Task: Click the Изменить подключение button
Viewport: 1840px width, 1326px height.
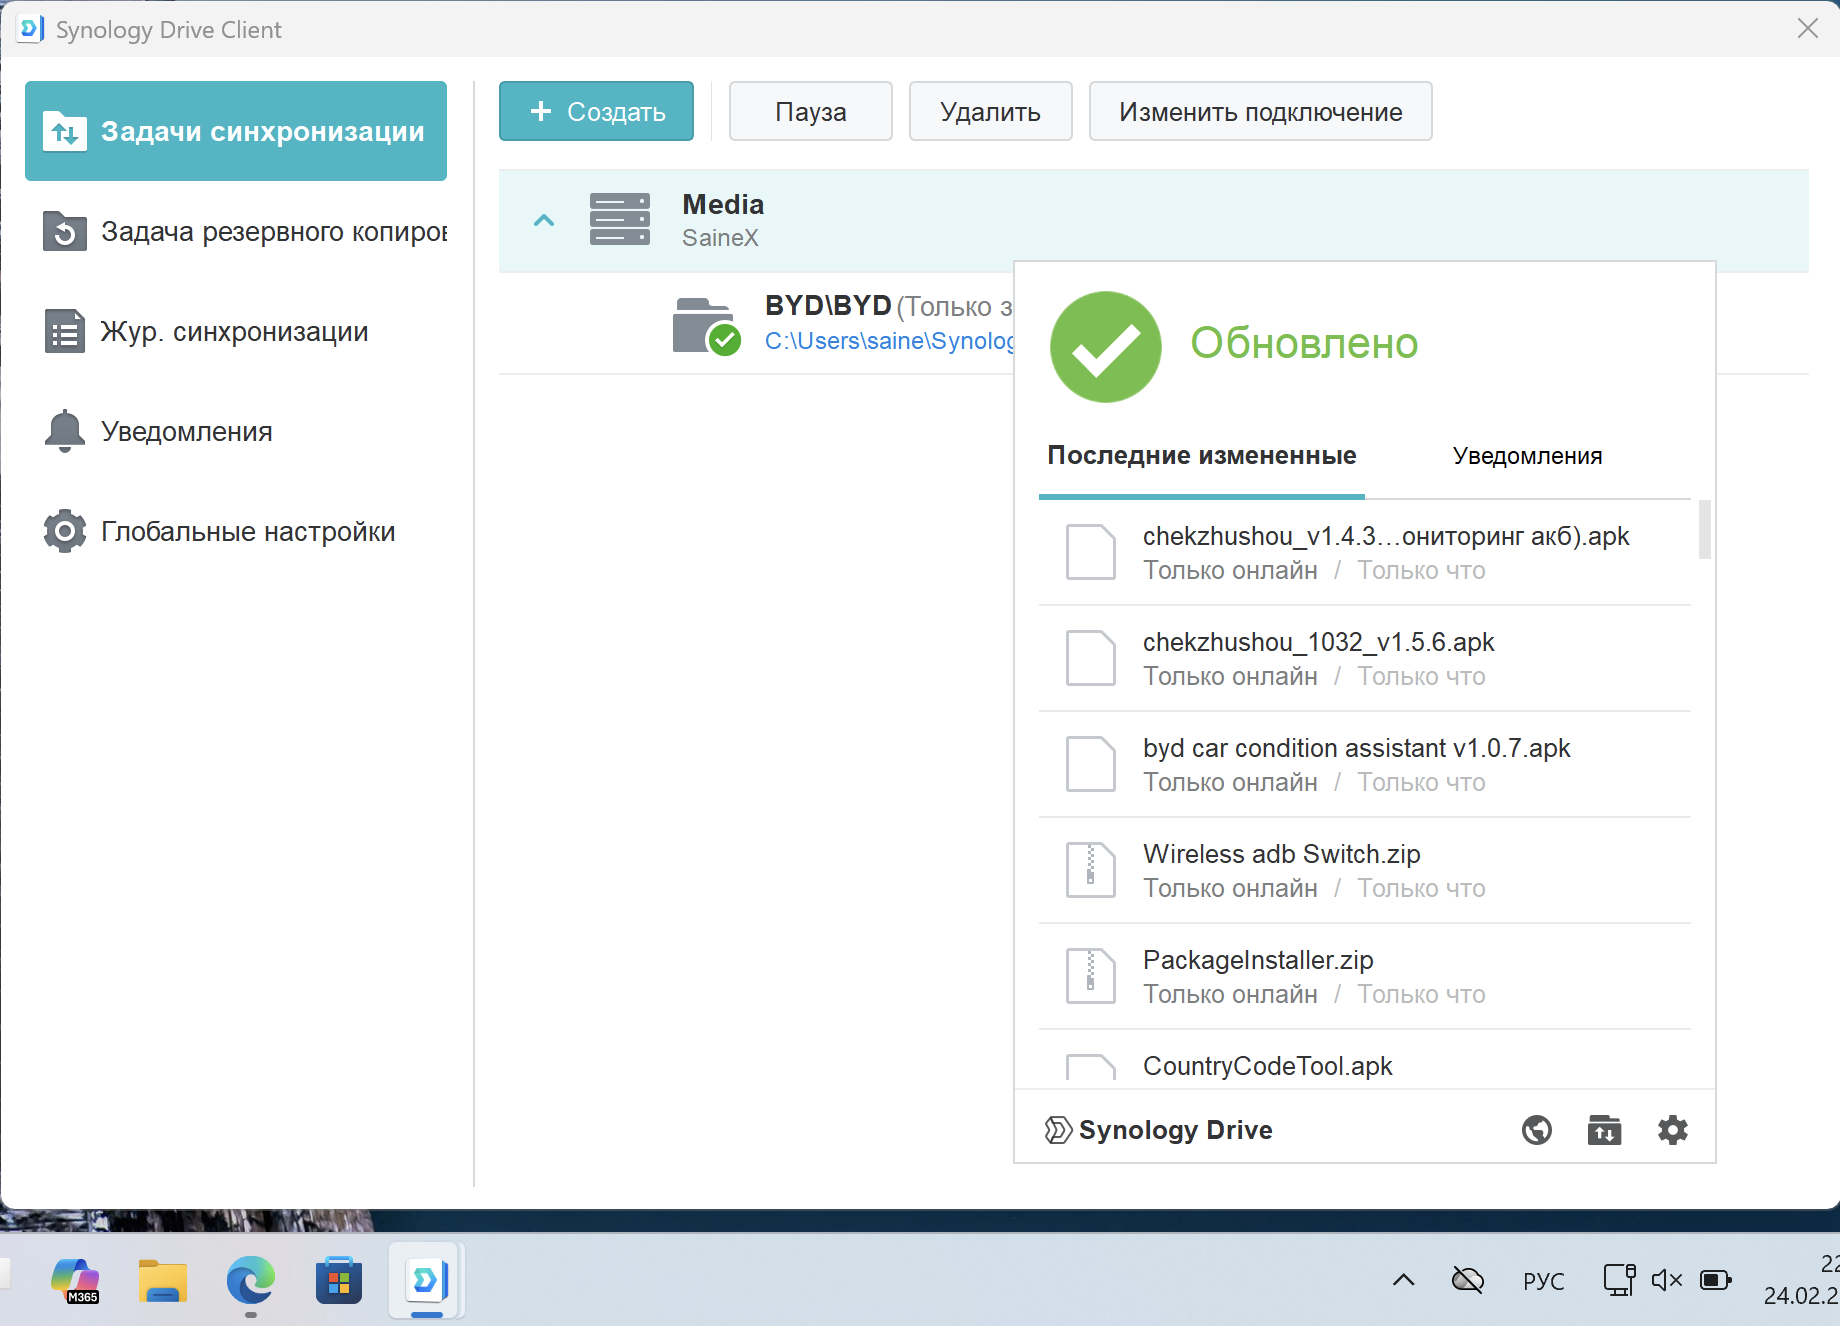Action: [1260, 111]
